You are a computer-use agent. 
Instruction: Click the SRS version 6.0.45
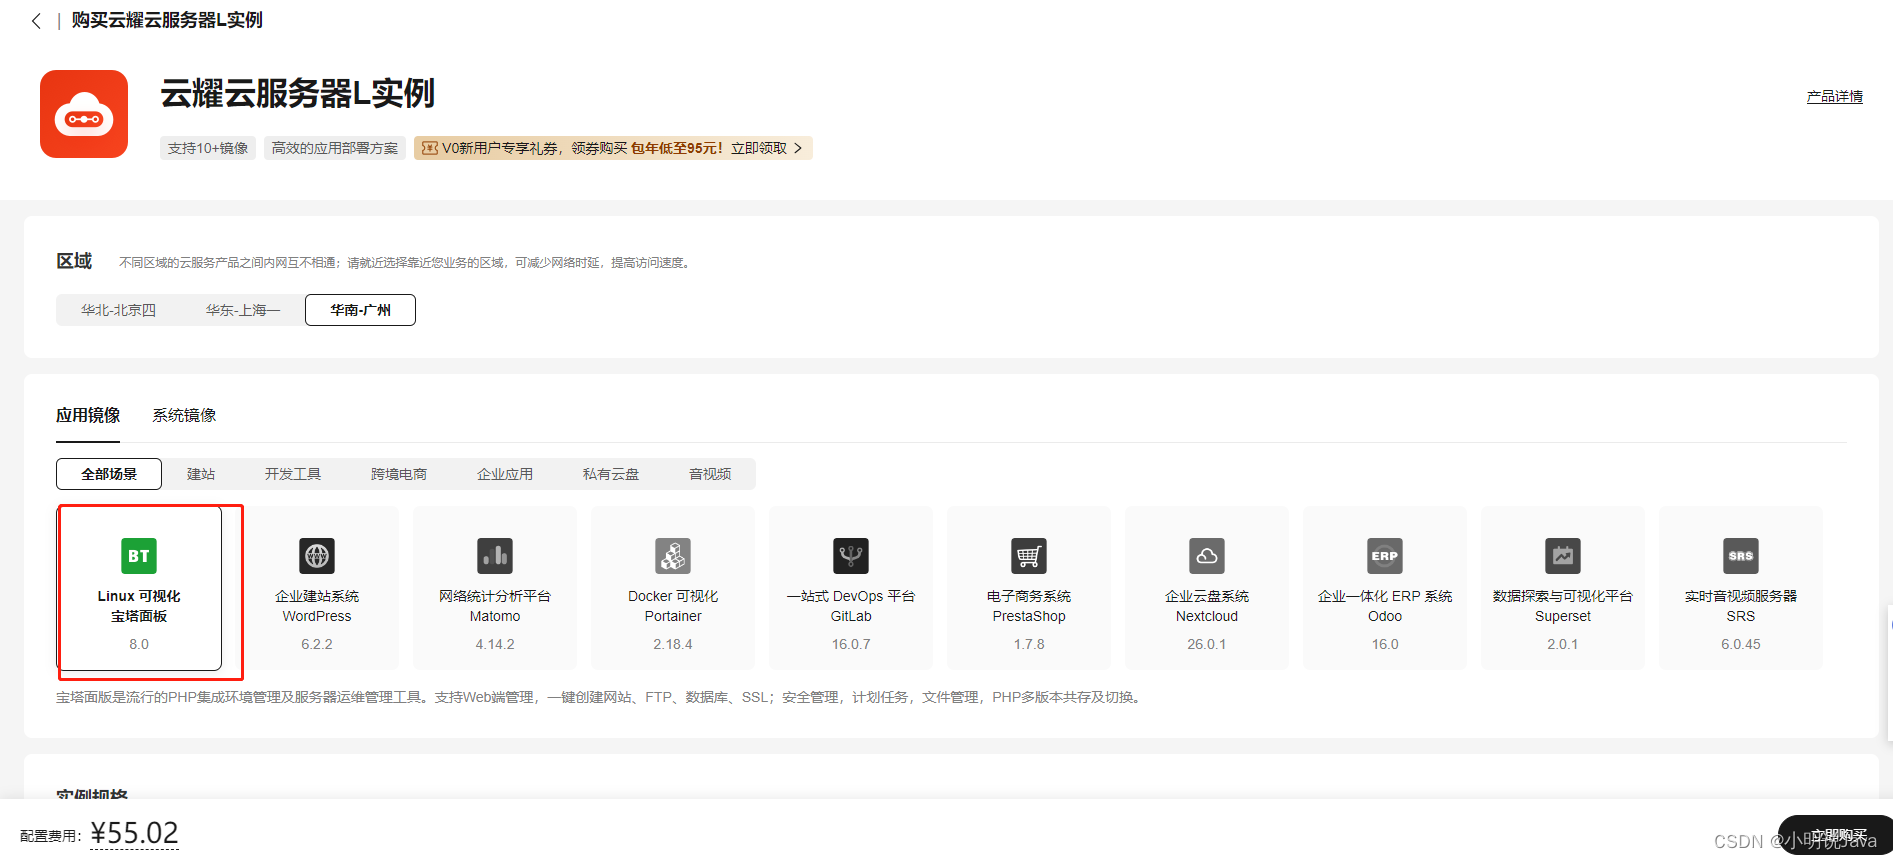click(1741, 644)
